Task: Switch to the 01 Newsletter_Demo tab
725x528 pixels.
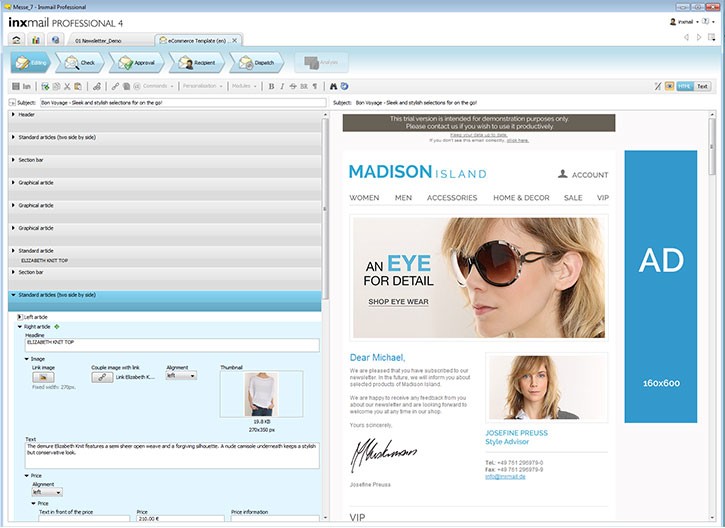Action: [x=110, y=40]
